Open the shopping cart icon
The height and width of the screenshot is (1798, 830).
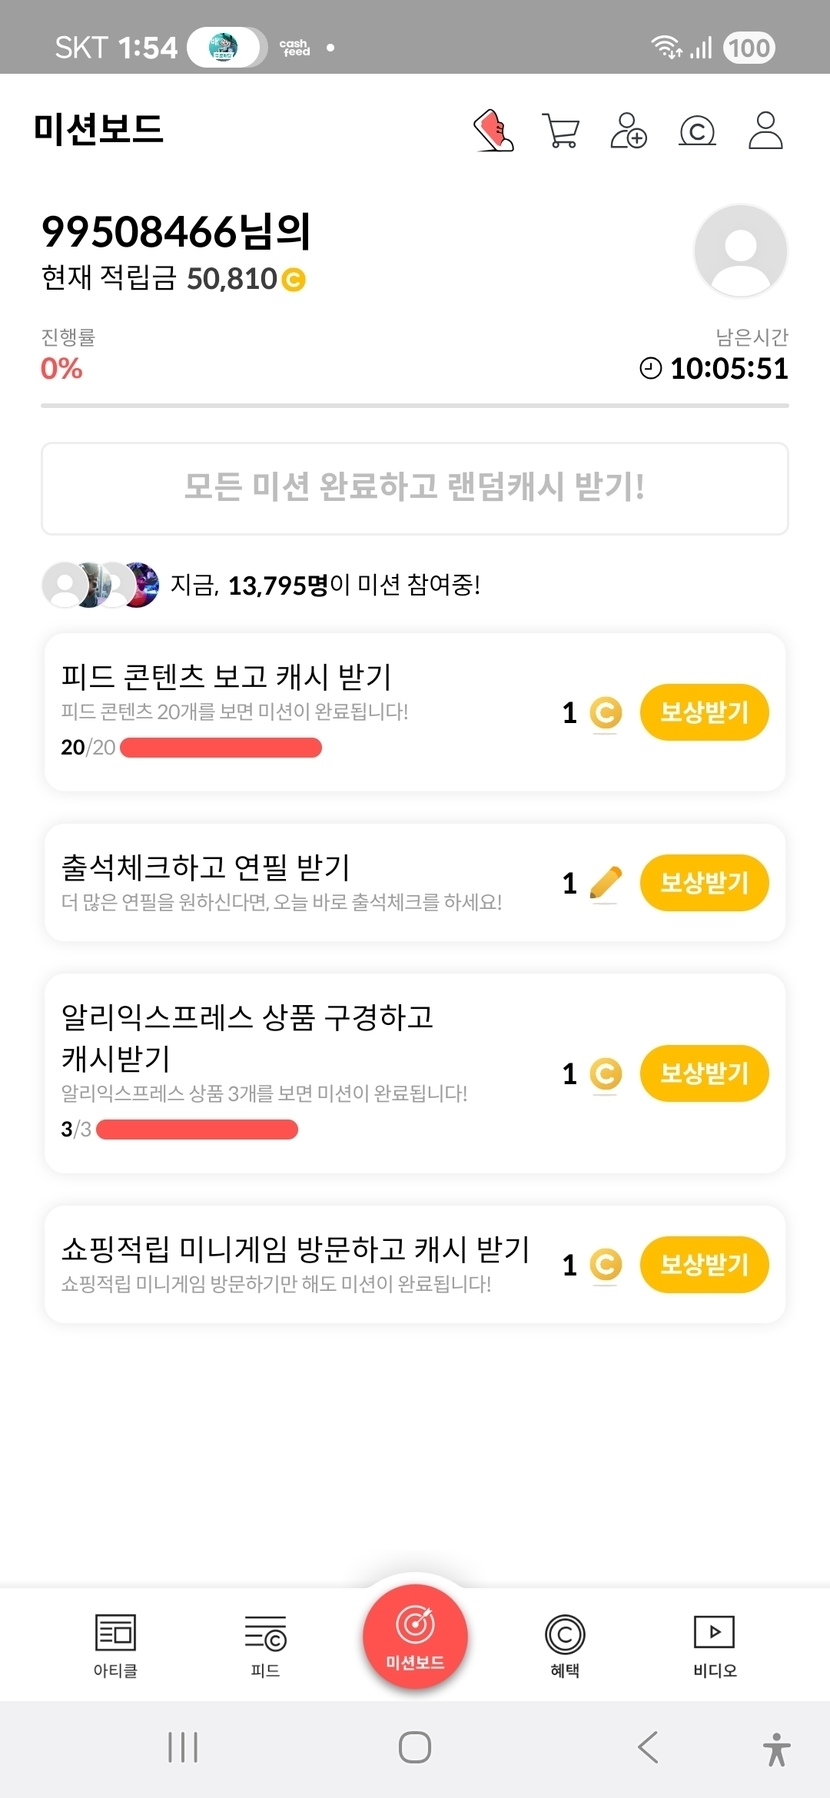coord(561,130)
